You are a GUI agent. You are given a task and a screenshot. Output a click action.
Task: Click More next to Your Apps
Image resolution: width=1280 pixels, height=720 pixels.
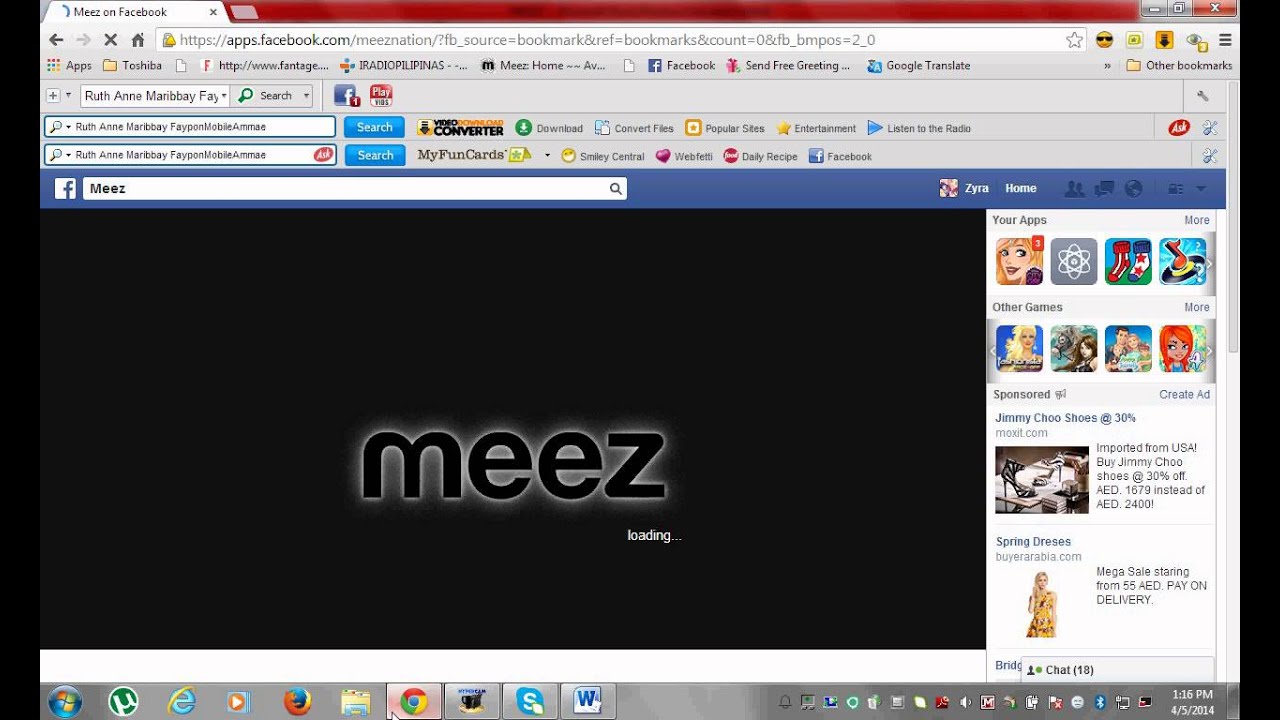click(1197, 220)
